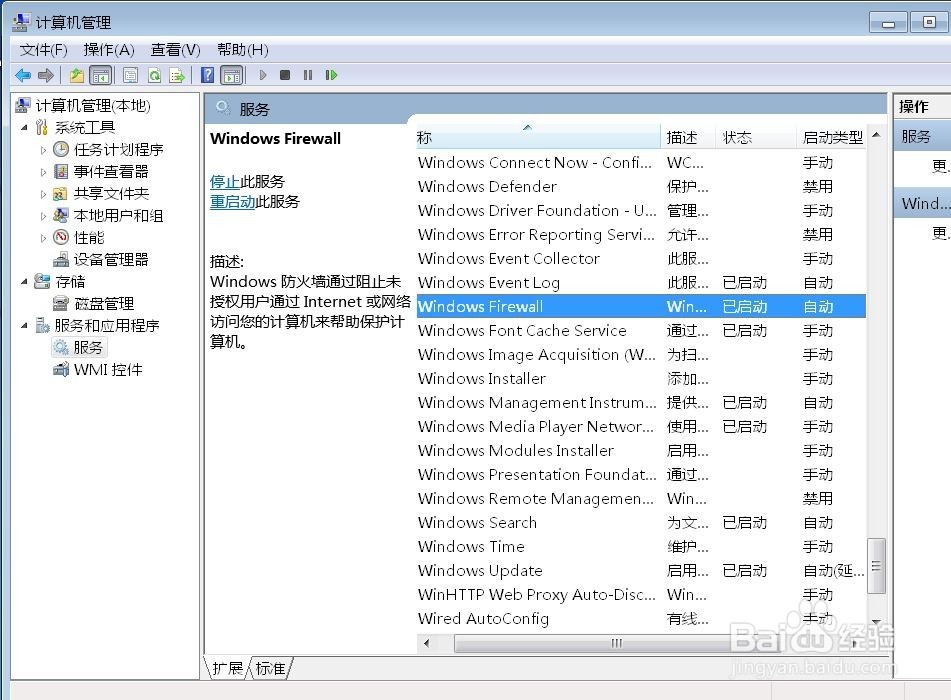Click the vertical scrollbar thumb
The width and height of the screenshot is (951, 700).
(x=876, y=565)
